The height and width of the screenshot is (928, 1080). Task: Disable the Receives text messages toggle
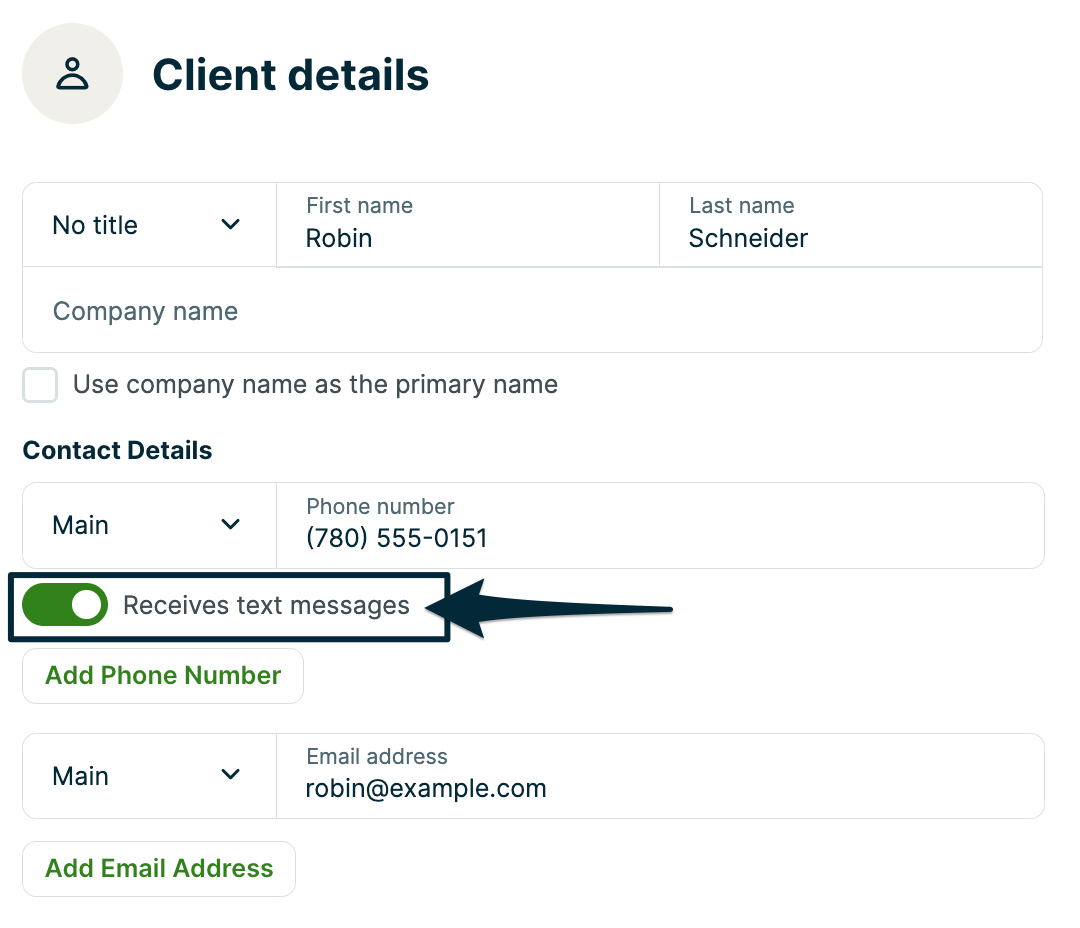[x=65, y=605]
